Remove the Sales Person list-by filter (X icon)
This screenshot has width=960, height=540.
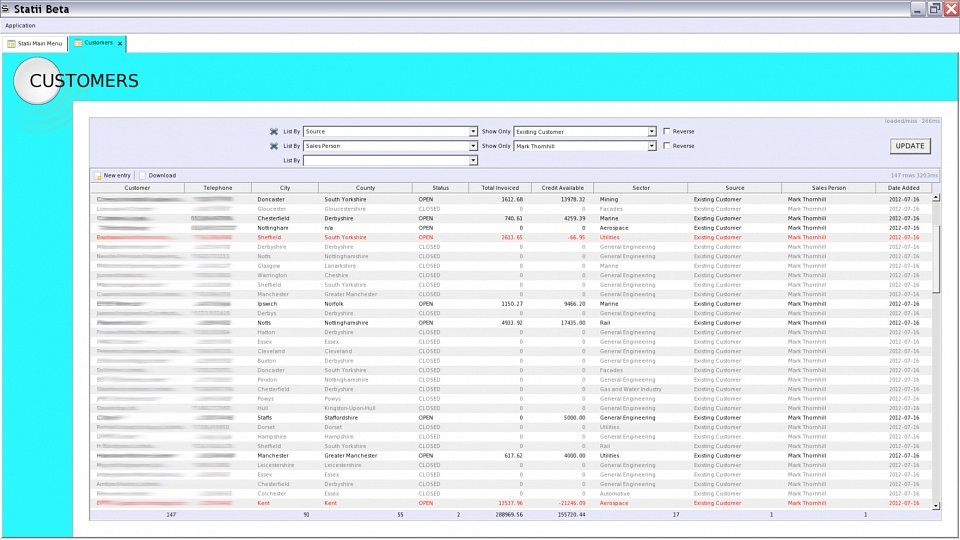(274, 146)
